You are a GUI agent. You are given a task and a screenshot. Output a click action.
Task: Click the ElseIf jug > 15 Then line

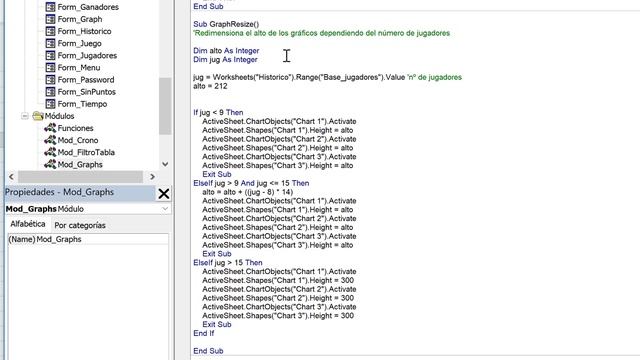[228, 262]
